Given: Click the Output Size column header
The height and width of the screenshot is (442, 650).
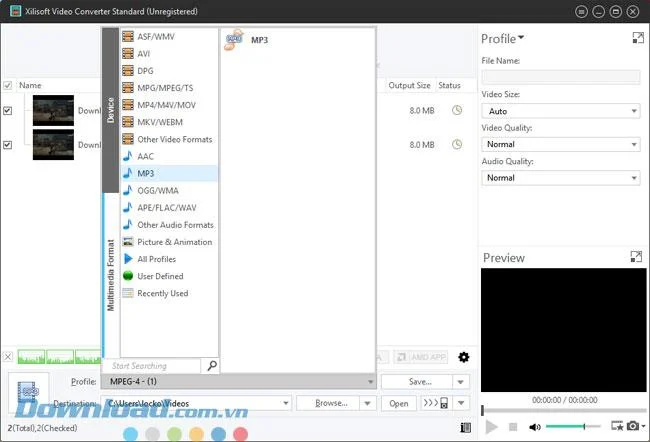Looking at the screenshot, I should pos(409,85).
